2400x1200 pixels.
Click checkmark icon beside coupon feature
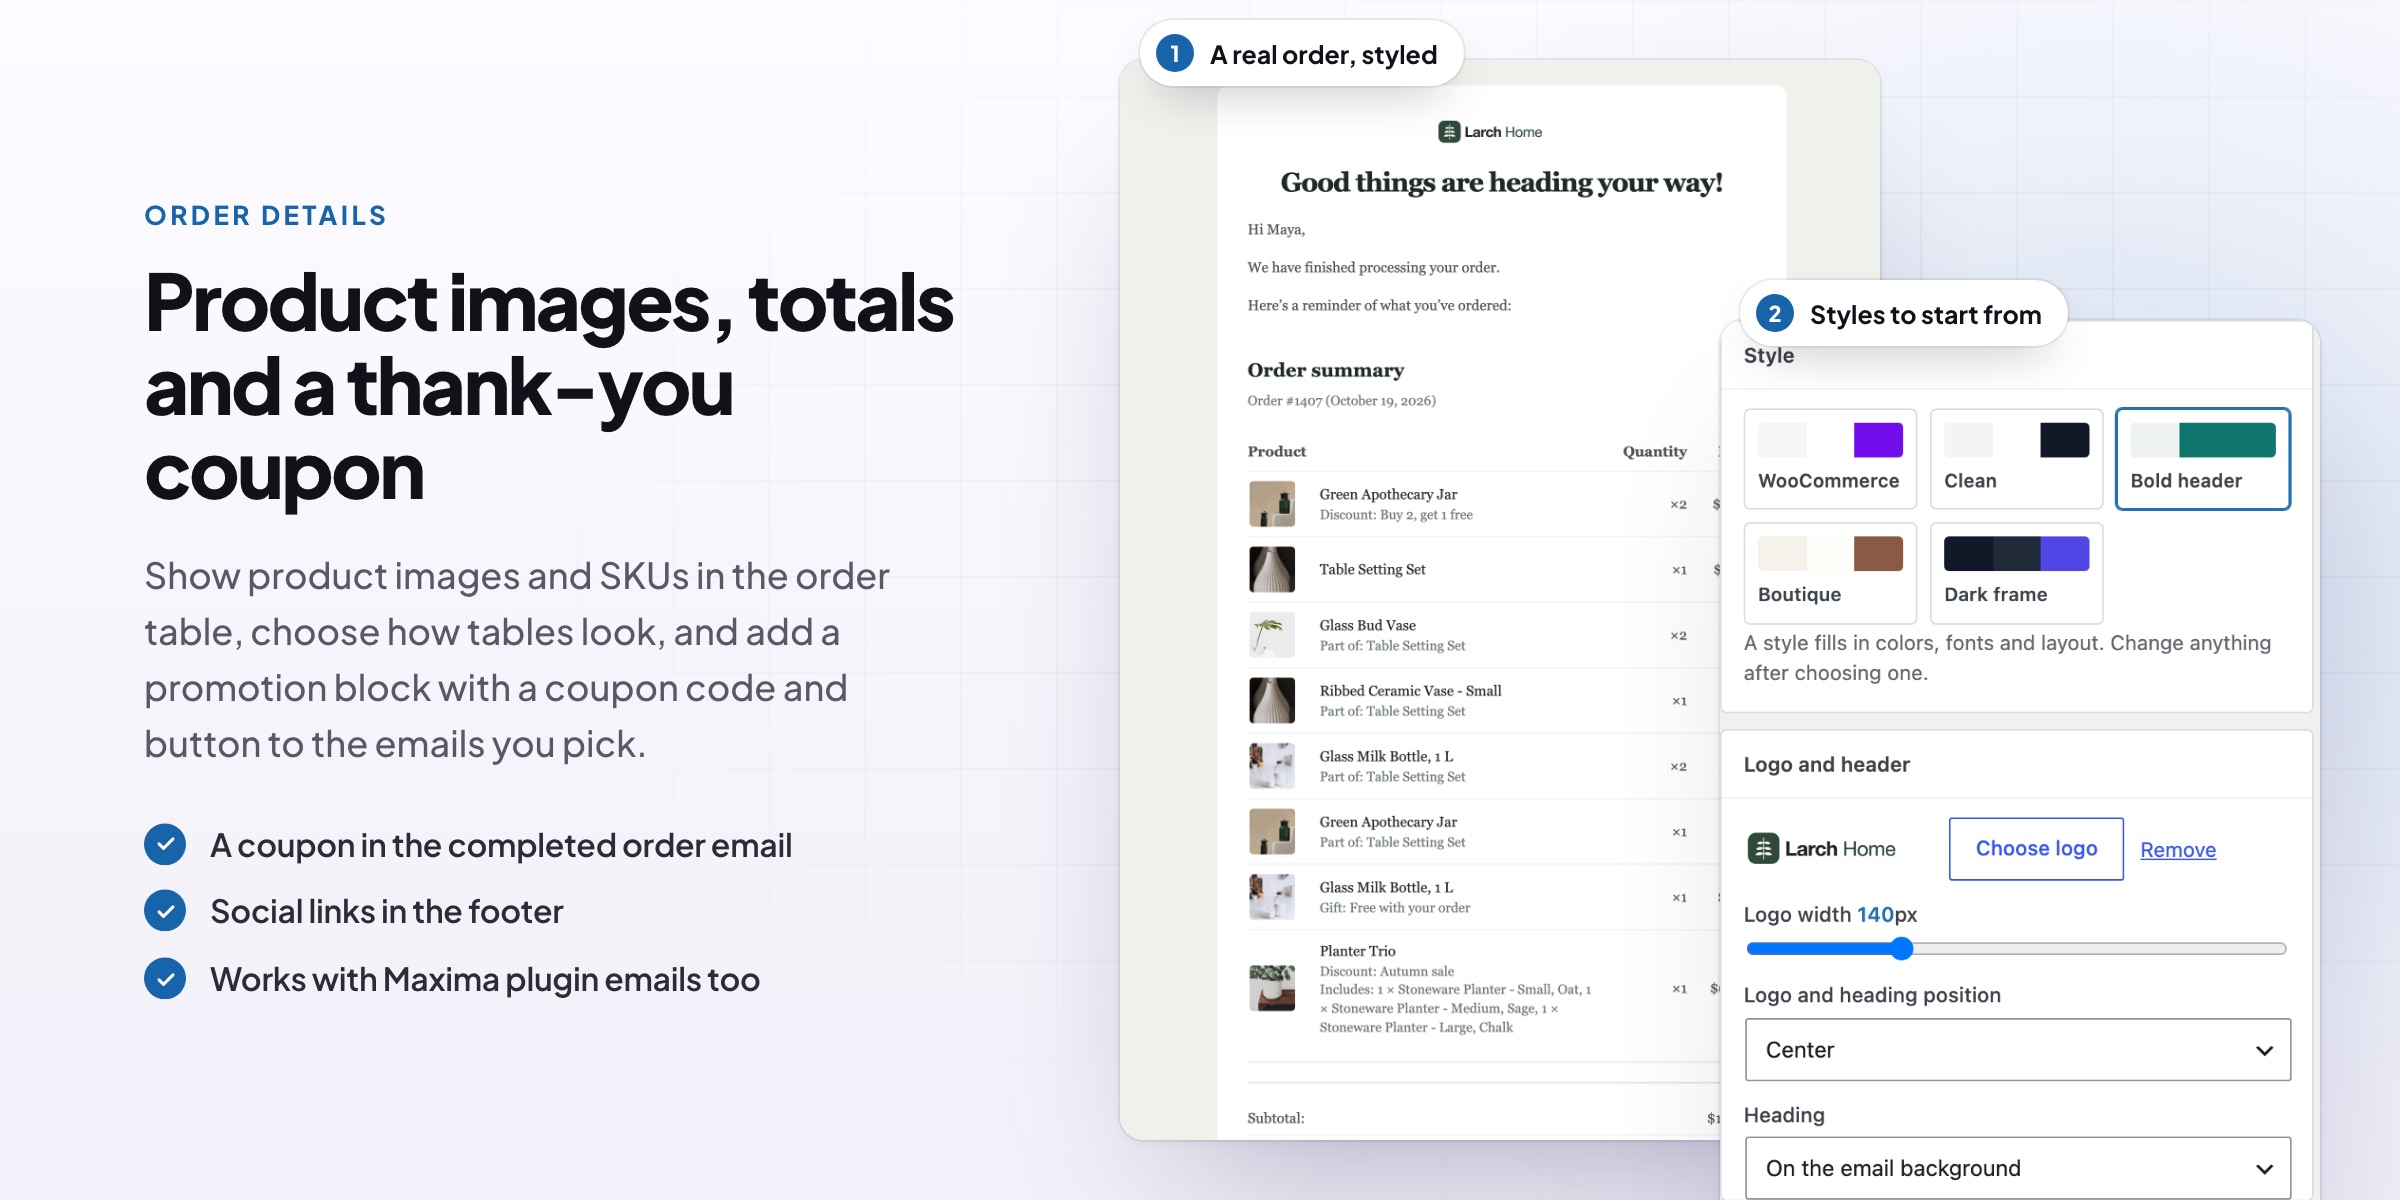pyautogui.click(x=165, y=845)
